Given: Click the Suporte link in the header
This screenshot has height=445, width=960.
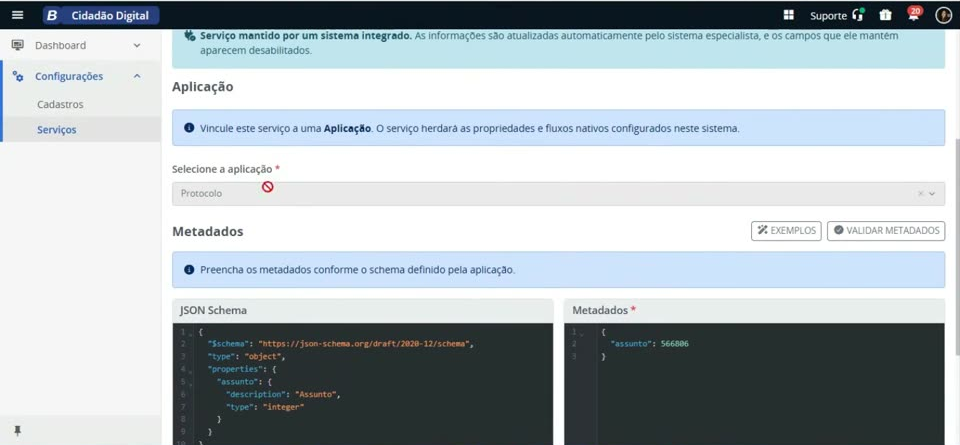Looking at the screenshot, I should [x=828, y=15].
